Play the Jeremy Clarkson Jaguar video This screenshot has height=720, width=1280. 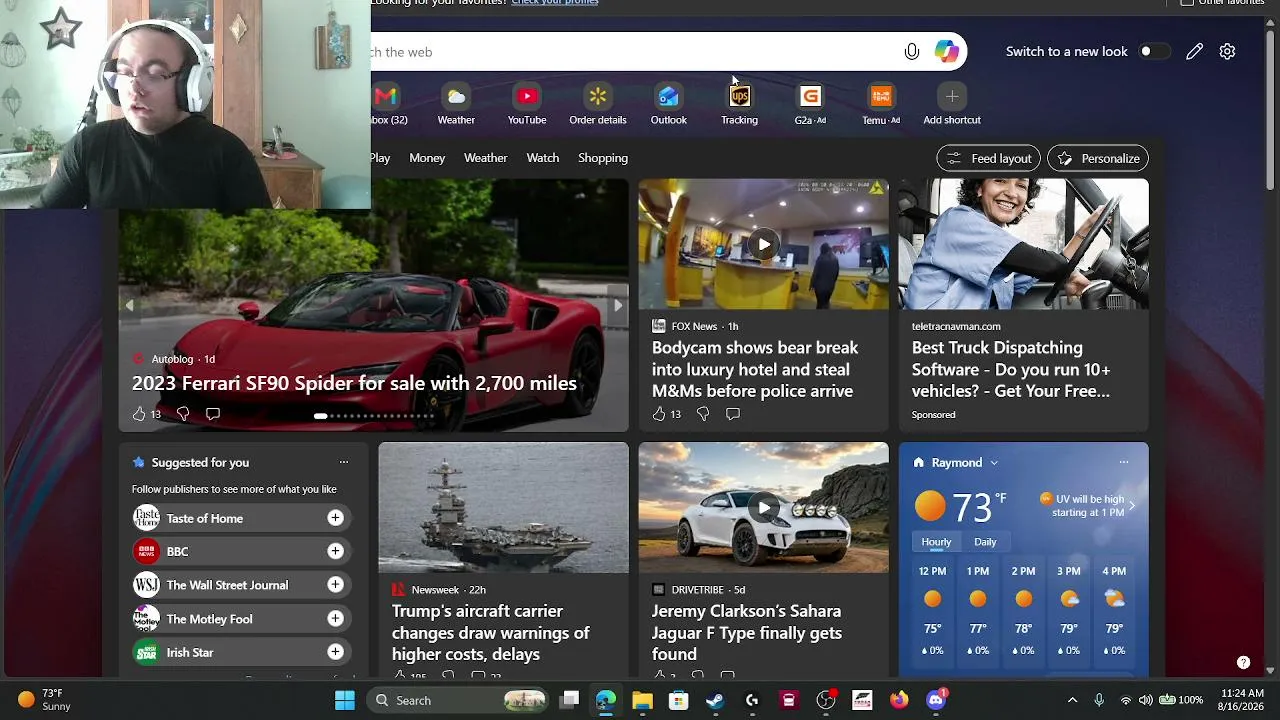(x=764, y=508)
